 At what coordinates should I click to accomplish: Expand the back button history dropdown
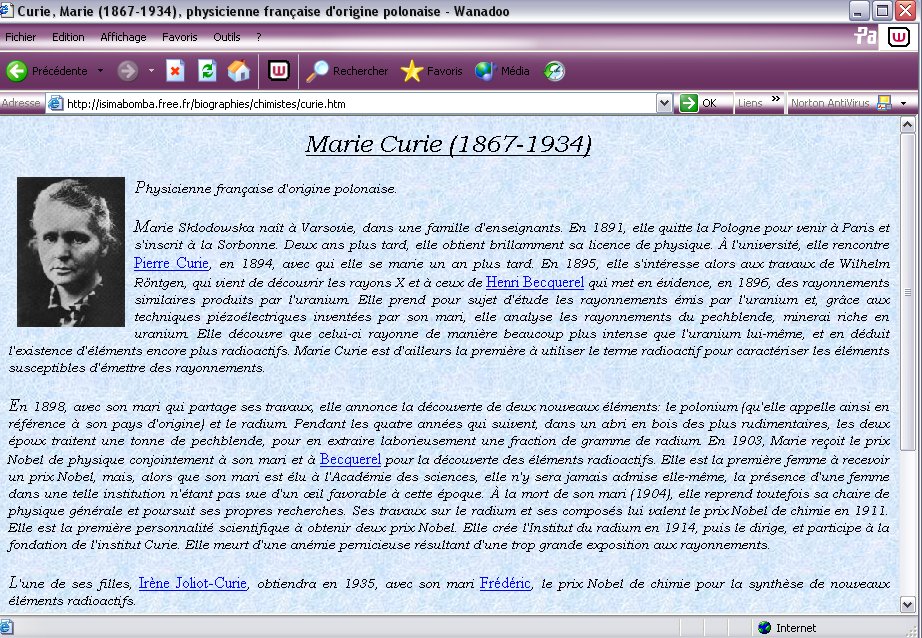[100, 71]
